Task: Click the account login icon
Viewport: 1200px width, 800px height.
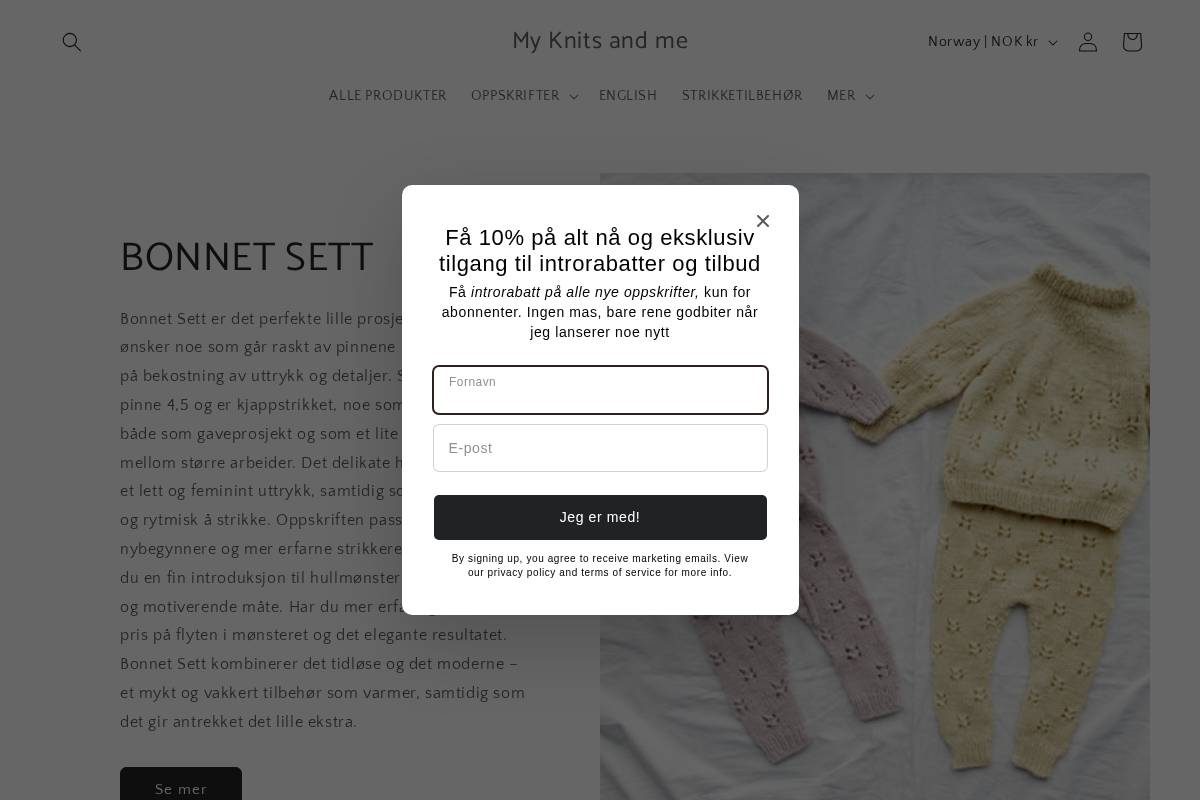Action: pos(1088,42)
